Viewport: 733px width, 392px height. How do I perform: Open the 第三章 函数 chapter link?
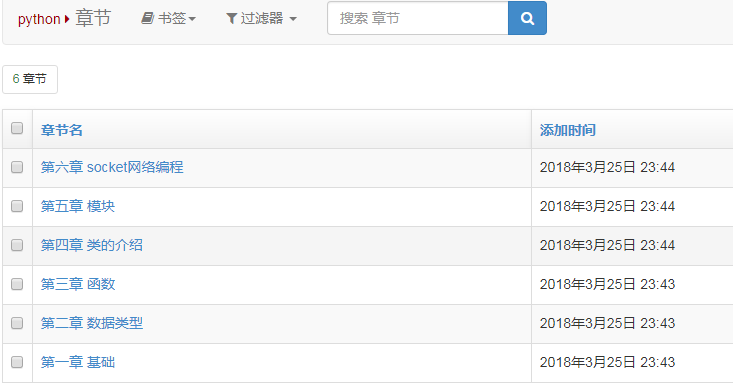click(78, 284)
